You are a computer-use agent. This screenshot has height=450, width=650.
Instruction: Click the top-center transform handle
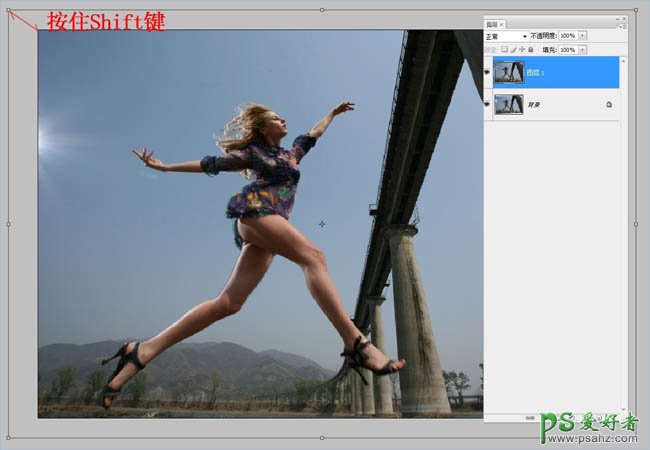[x=321, y=9]
